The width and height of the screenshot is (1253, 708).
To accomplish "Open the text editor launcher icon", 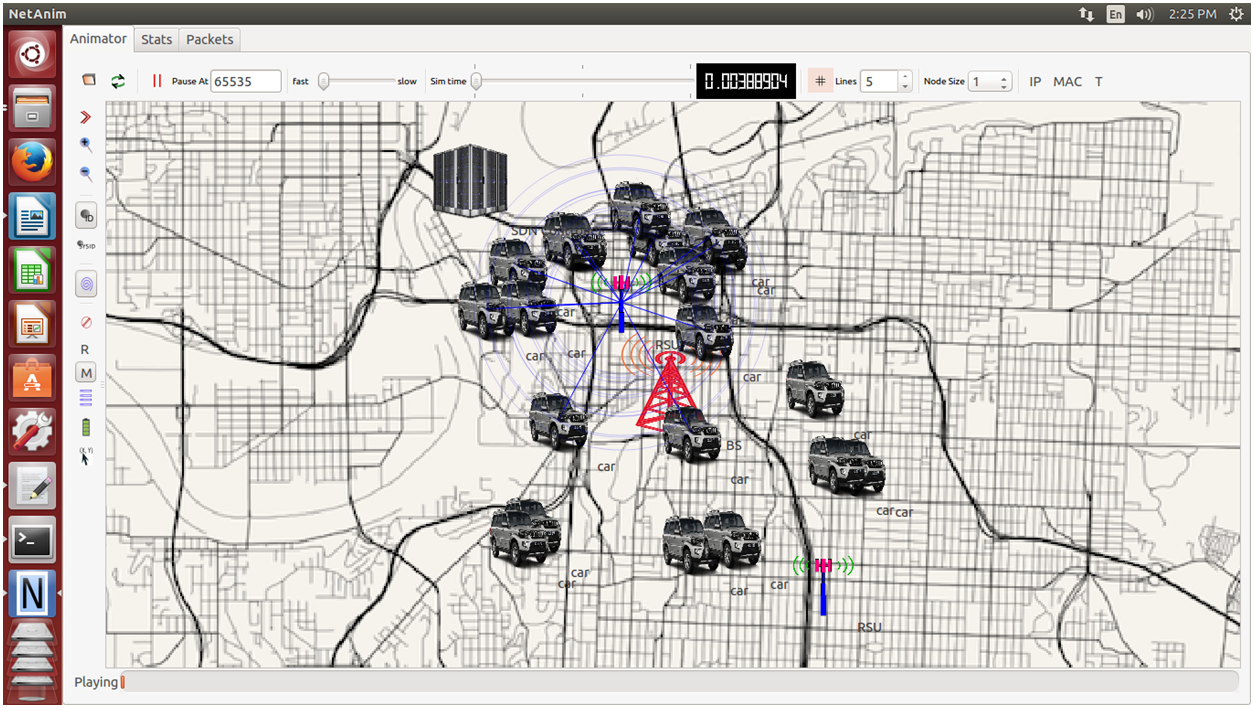I will click(32, 486).
